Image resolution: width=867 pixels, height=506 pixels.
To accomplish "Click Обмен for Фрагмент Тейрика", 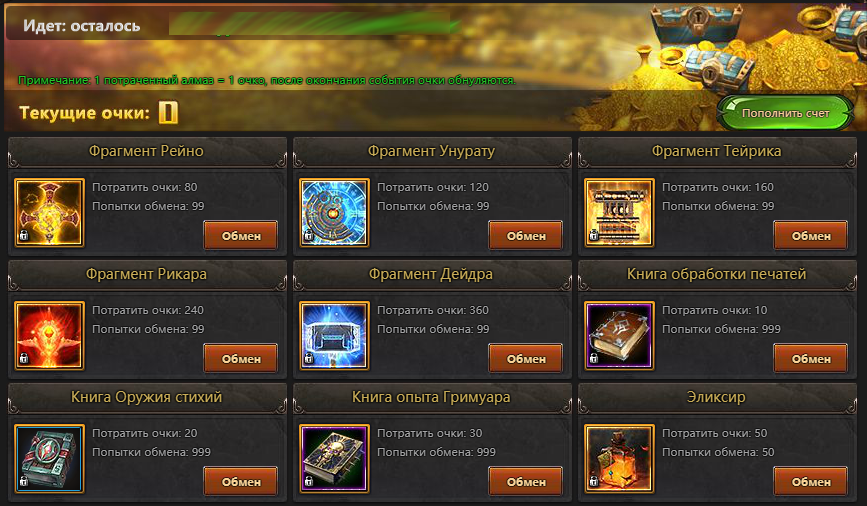I will [x=811, y=236].
